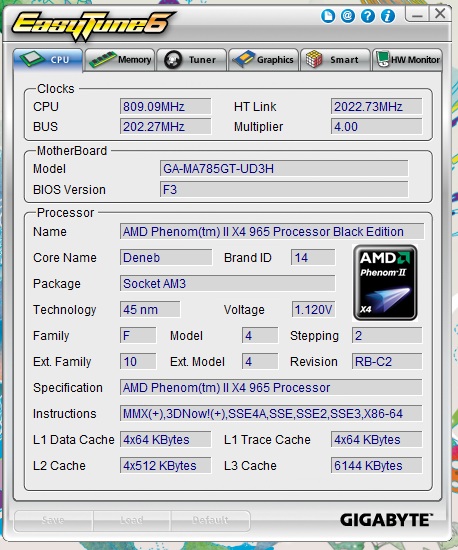458x550 pixels.
Task: Minimize the EasyTune6 window
Action: pos(417,15)
